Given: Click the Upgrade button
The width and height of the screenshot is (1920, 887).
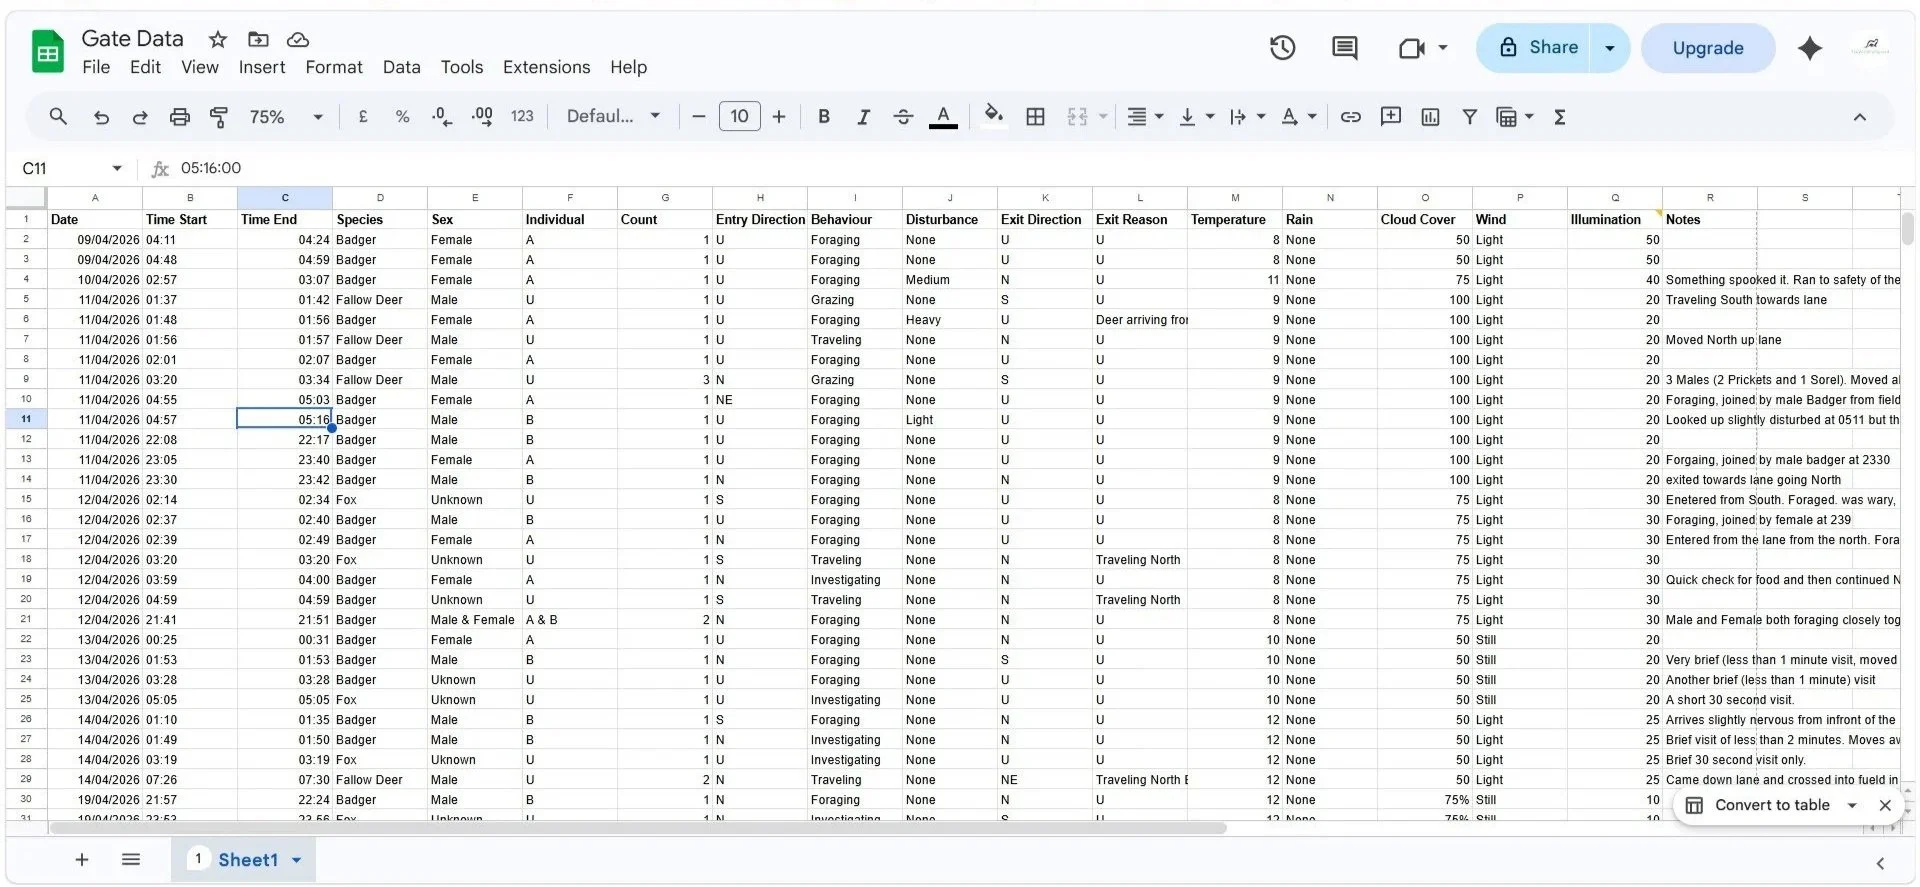Looking at the screenshot, I should coord(1708,48).
